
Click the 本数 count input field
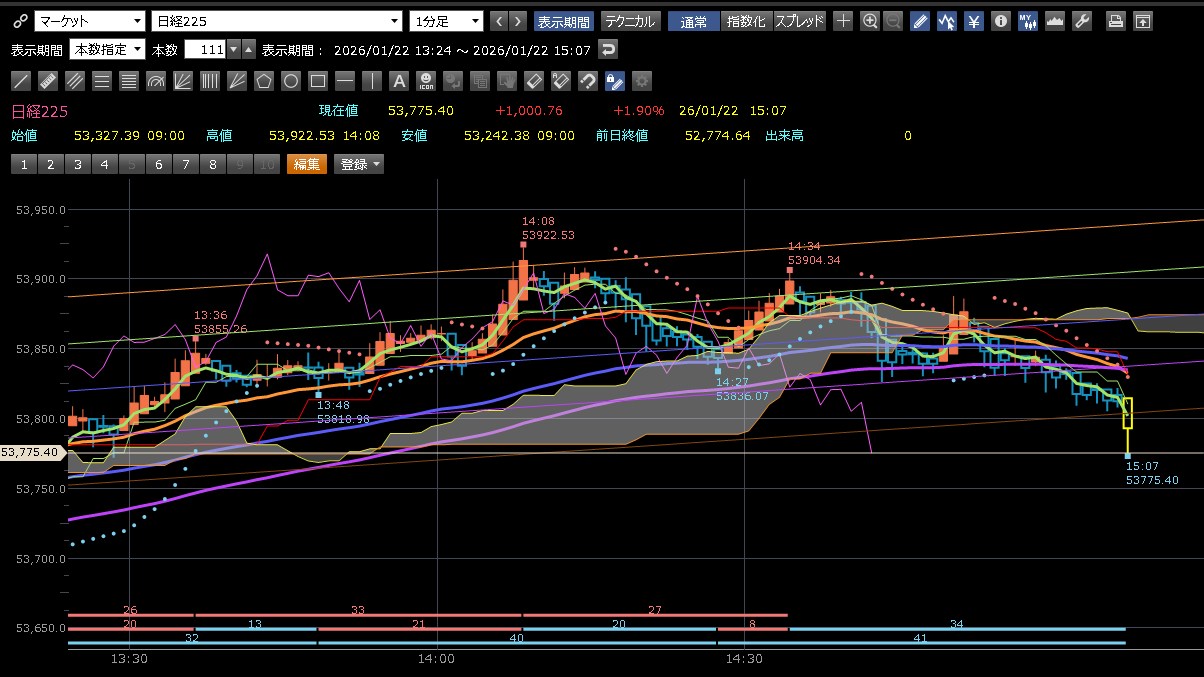tap(205, 49)
